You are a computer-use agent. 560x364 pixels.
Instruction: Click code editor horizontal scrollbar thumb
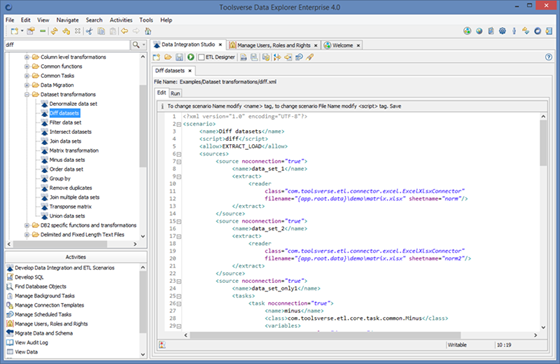click(x=325, y=335)
